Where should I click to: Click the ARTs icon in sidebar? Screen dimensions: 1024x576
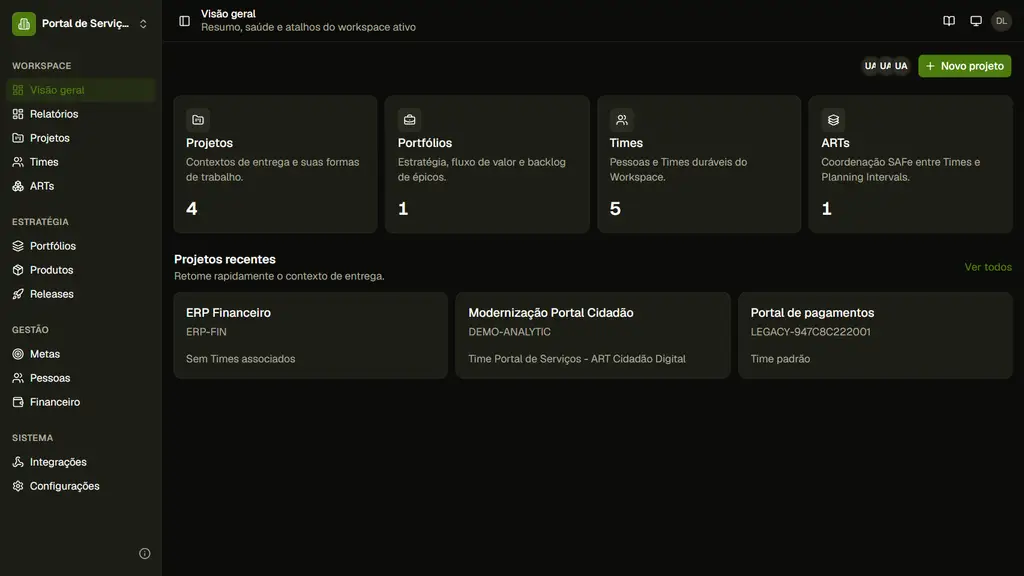(x=18, y=186)
